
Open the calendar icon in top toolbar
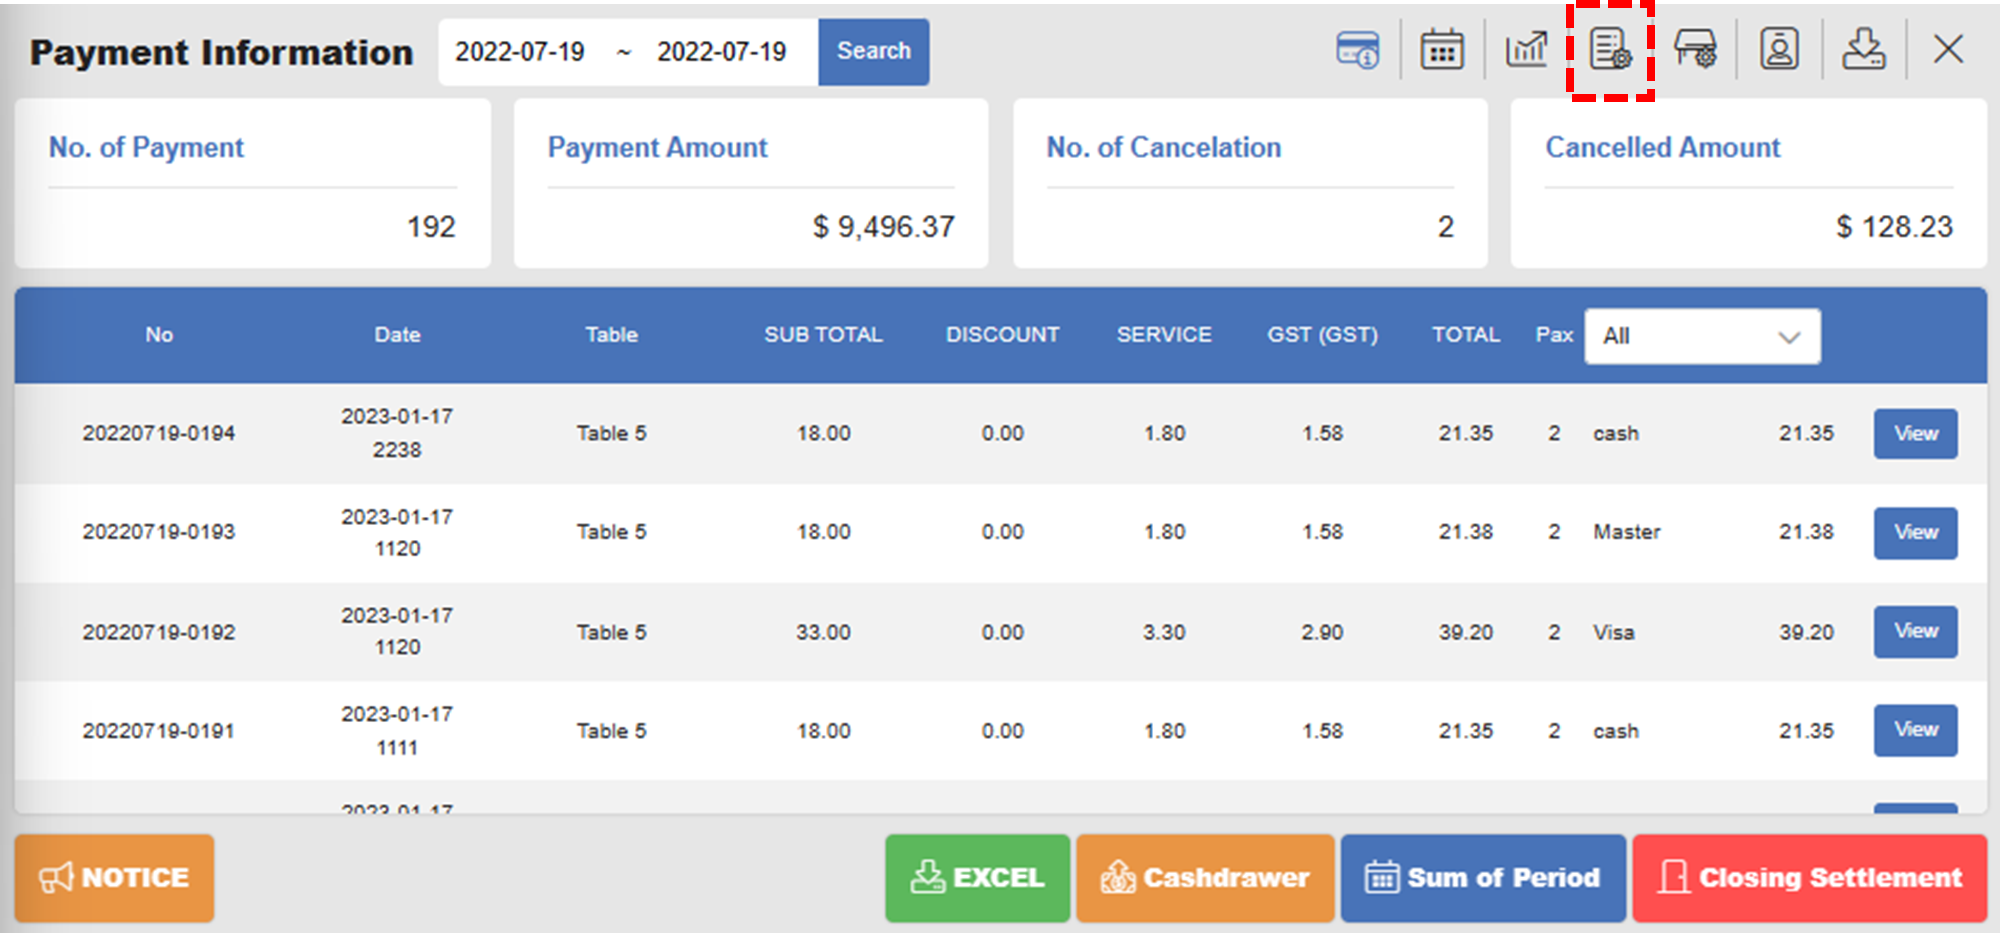[x=1442, y=50]
